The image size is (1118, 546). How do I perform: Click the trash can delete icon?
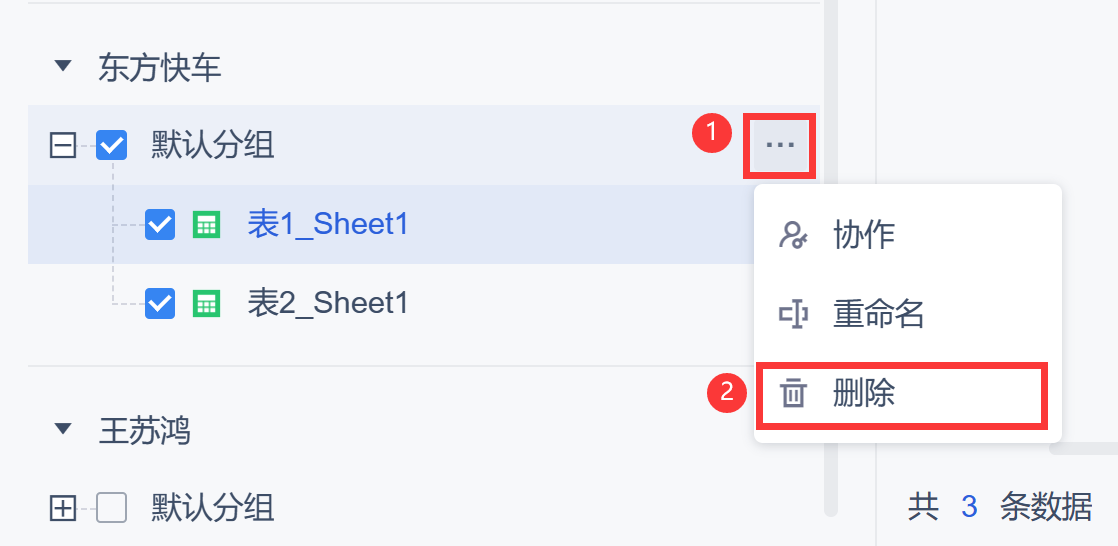[793, 394]
